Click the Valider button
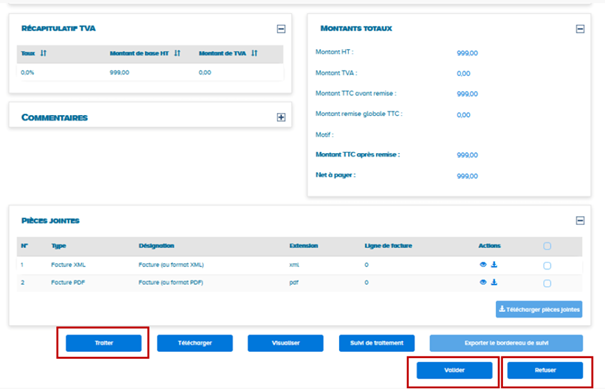This screenshot has height=389, width=605. (455, 370)
